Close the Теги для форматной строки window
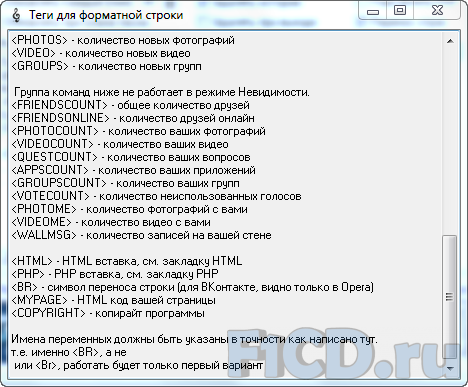The height and width of the screenshot is (387, 468). (437, 11)
